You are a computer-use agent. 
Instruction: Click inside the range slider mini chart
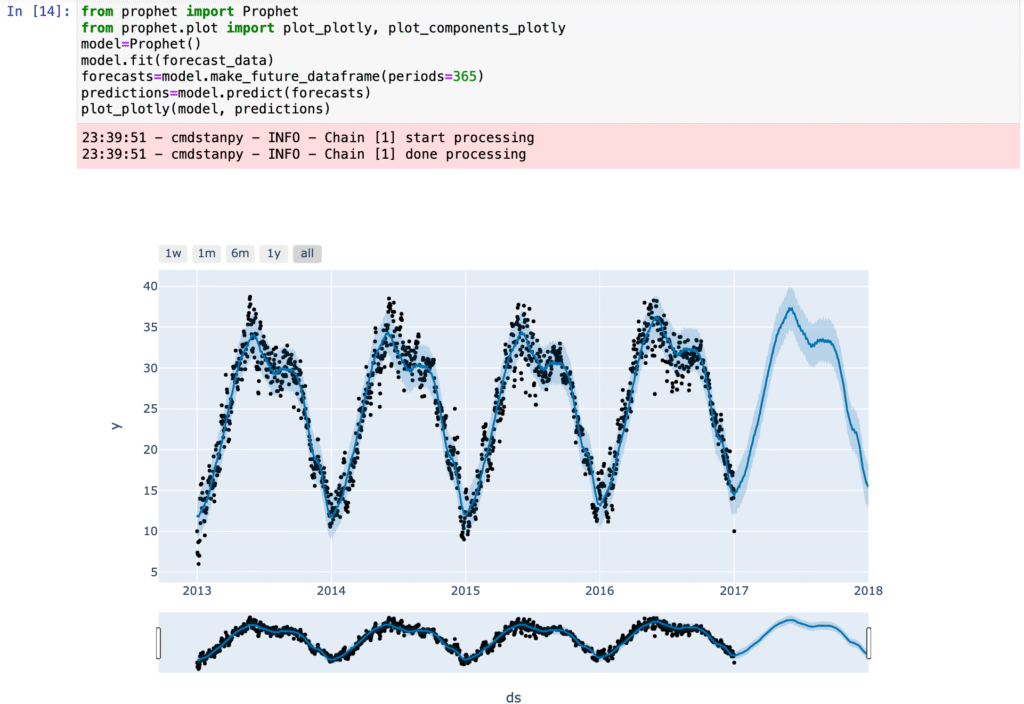pyautogui.click(x=513, y=643)
